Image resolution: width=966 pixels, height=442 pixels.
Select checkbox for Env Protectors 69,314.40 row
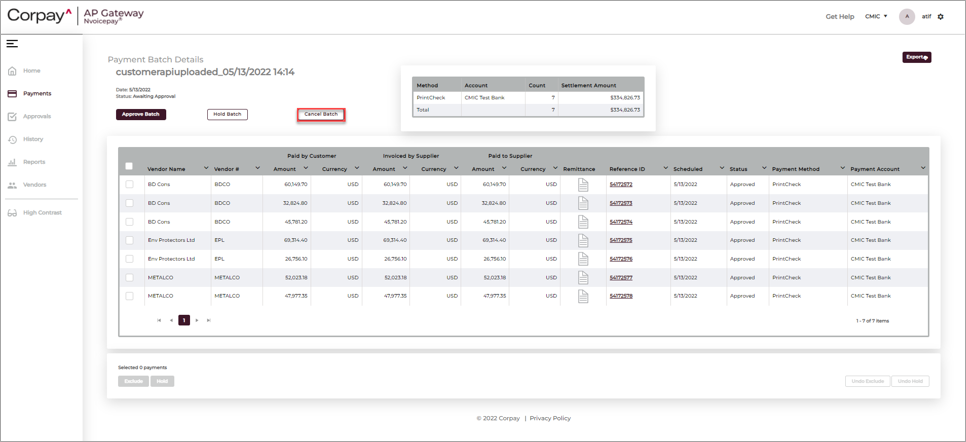[x=129, y=241]
